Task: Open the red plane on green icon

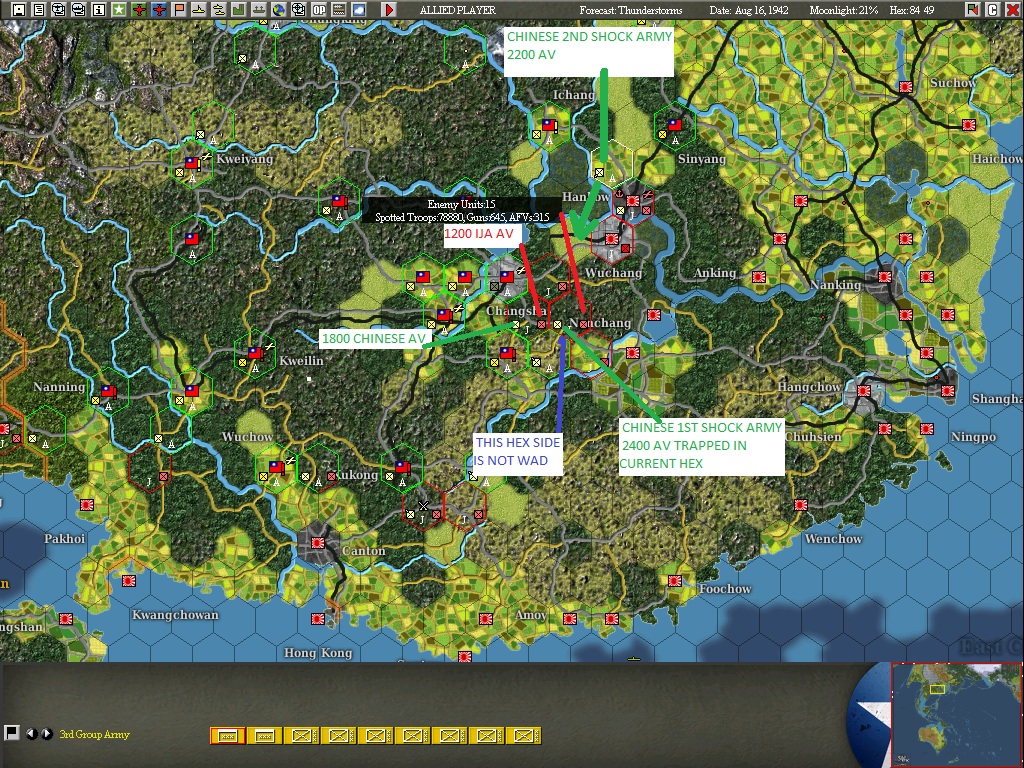Action: [x=138, y=10]
